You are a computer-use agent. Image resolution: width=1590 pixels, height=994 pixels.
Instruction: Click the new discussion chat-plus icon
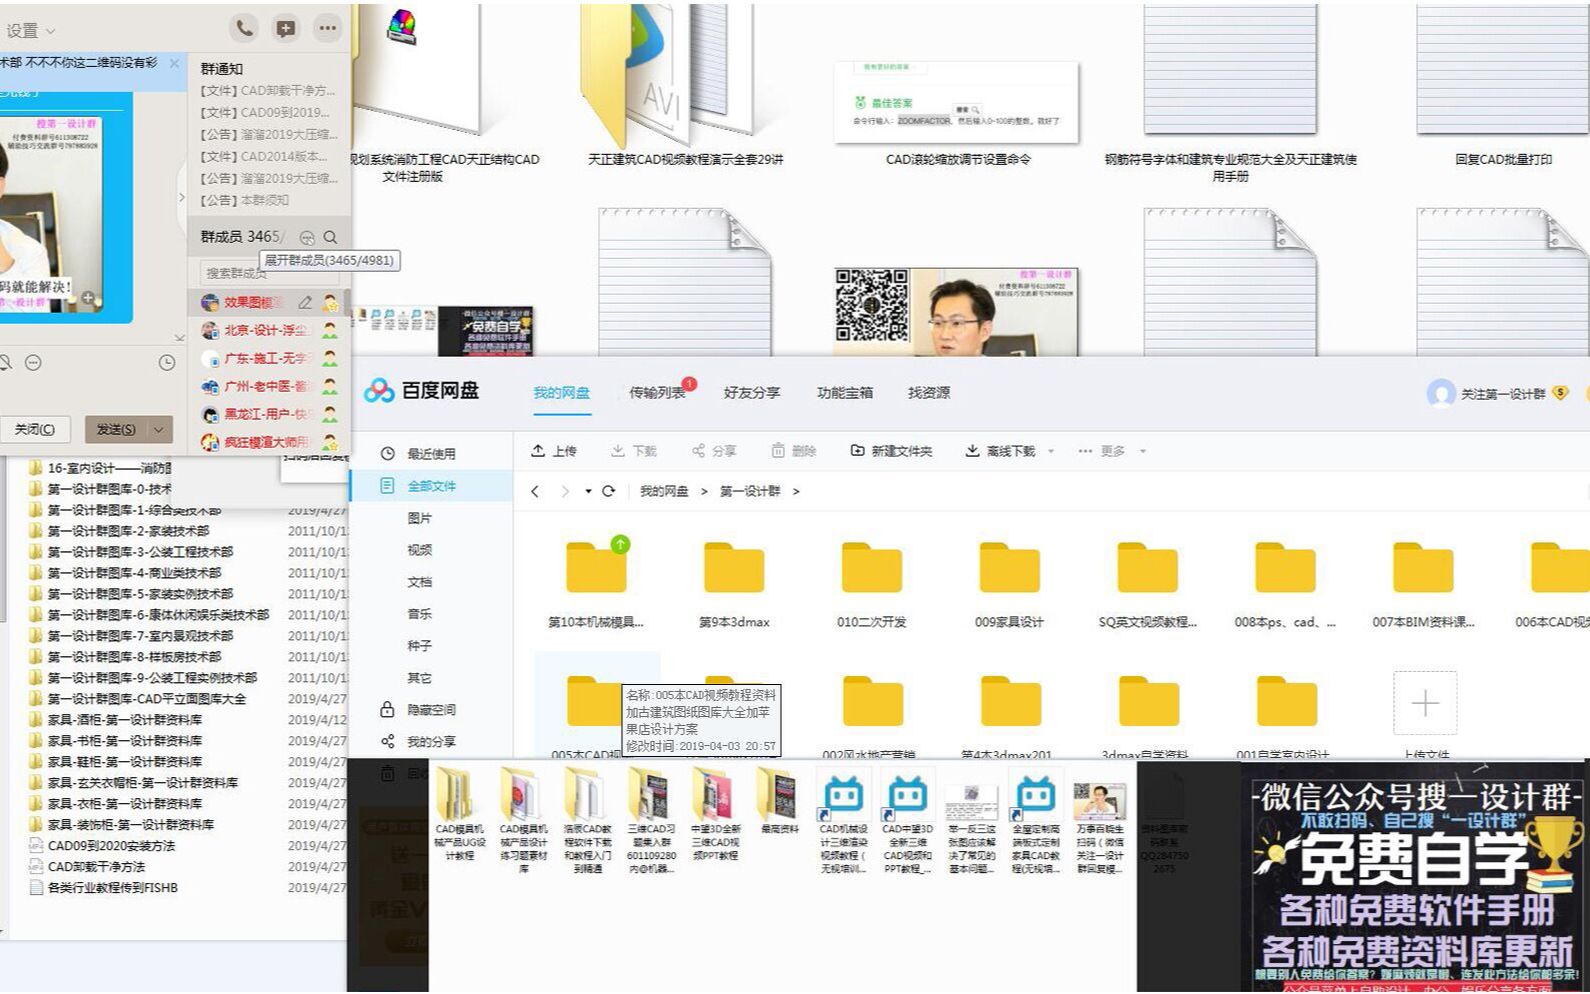pos(286,28)
